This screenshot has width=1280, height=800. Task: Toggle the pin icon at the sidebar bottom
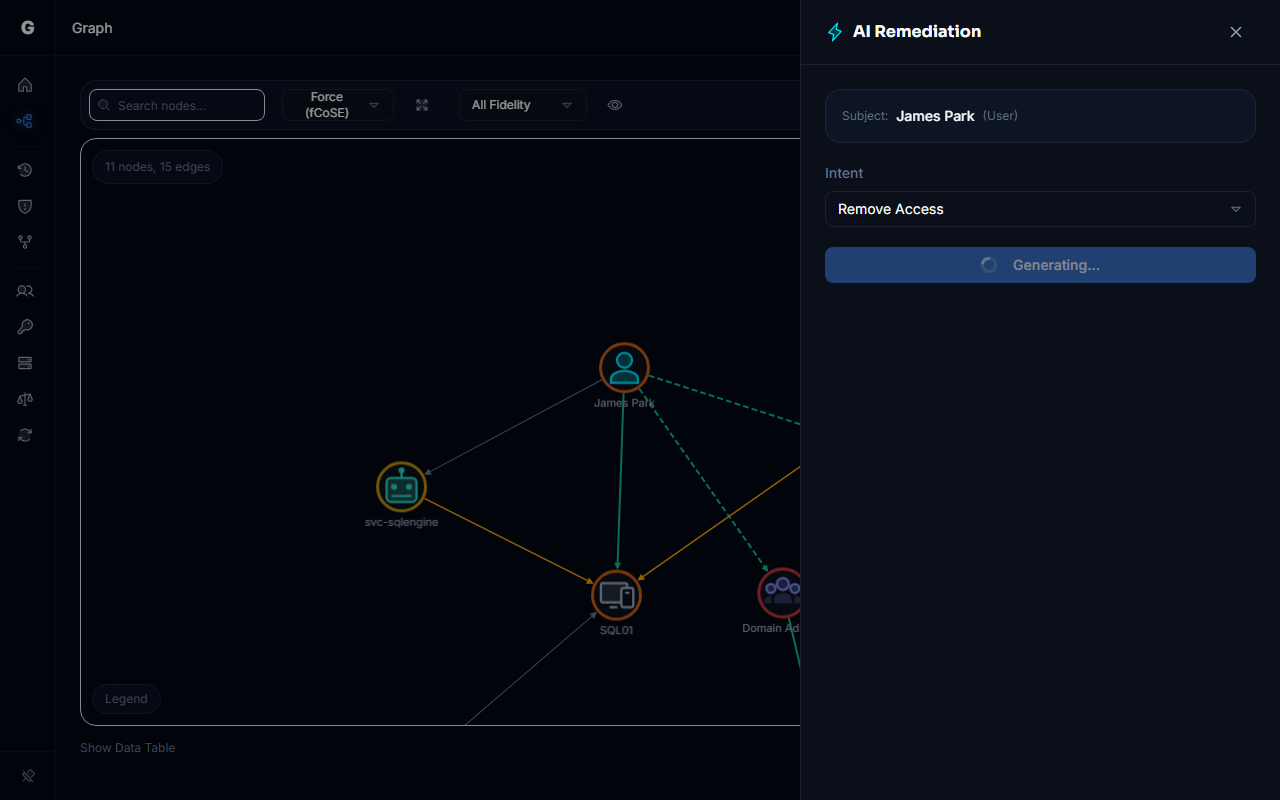click(27, 775)
